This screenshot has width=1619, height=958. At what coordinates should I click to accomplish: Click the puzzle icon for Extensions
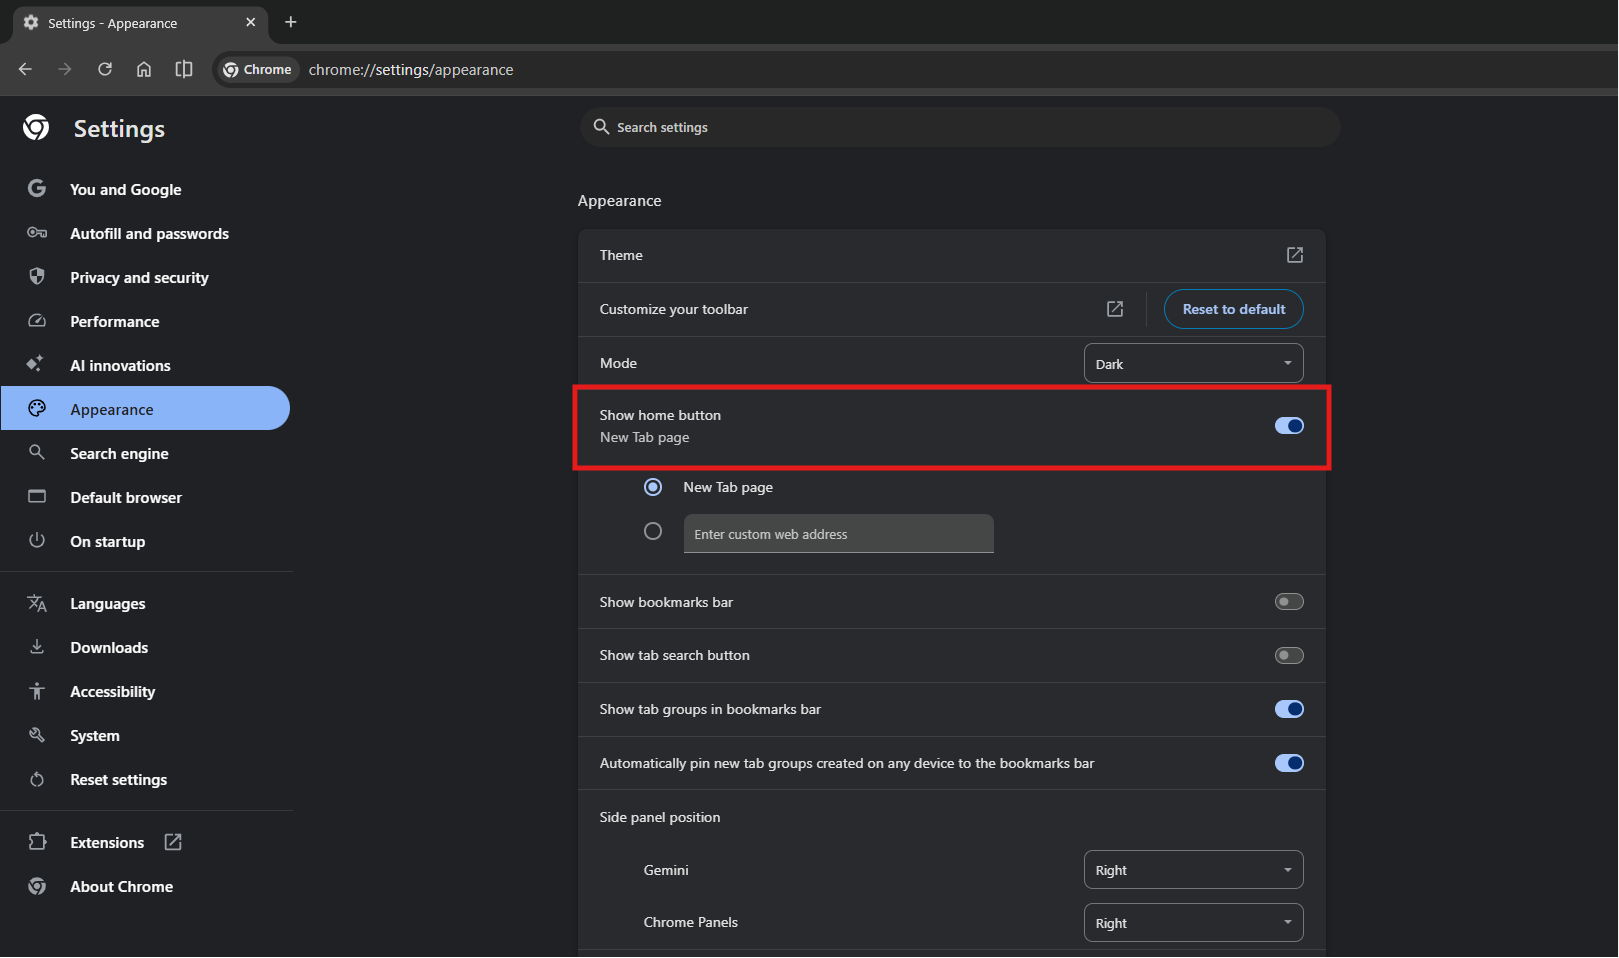(x=37, y=842)
